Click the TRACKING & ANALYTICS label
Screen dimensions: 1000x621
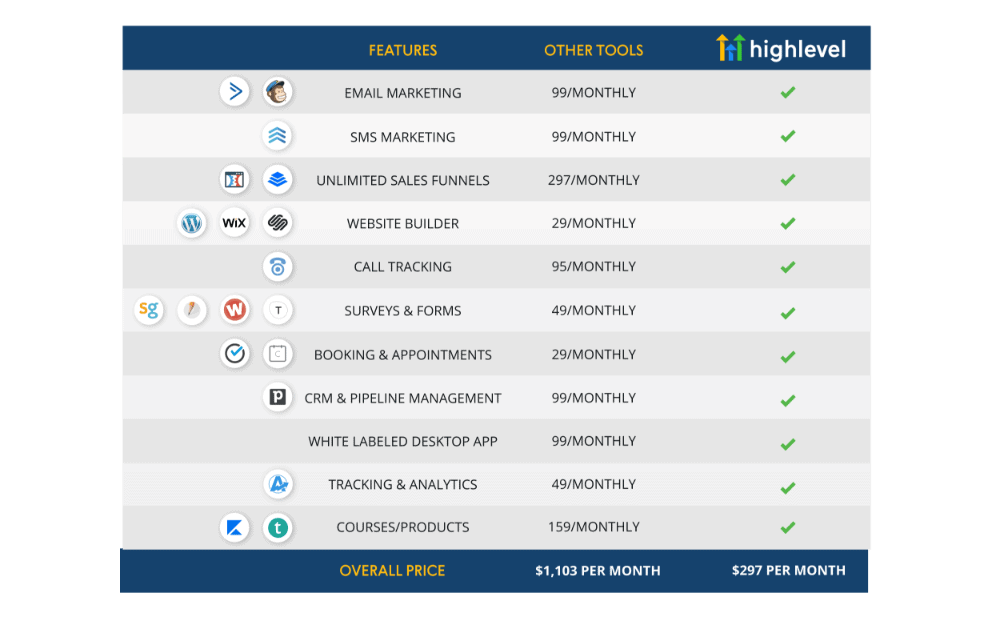tap(402, 485)
